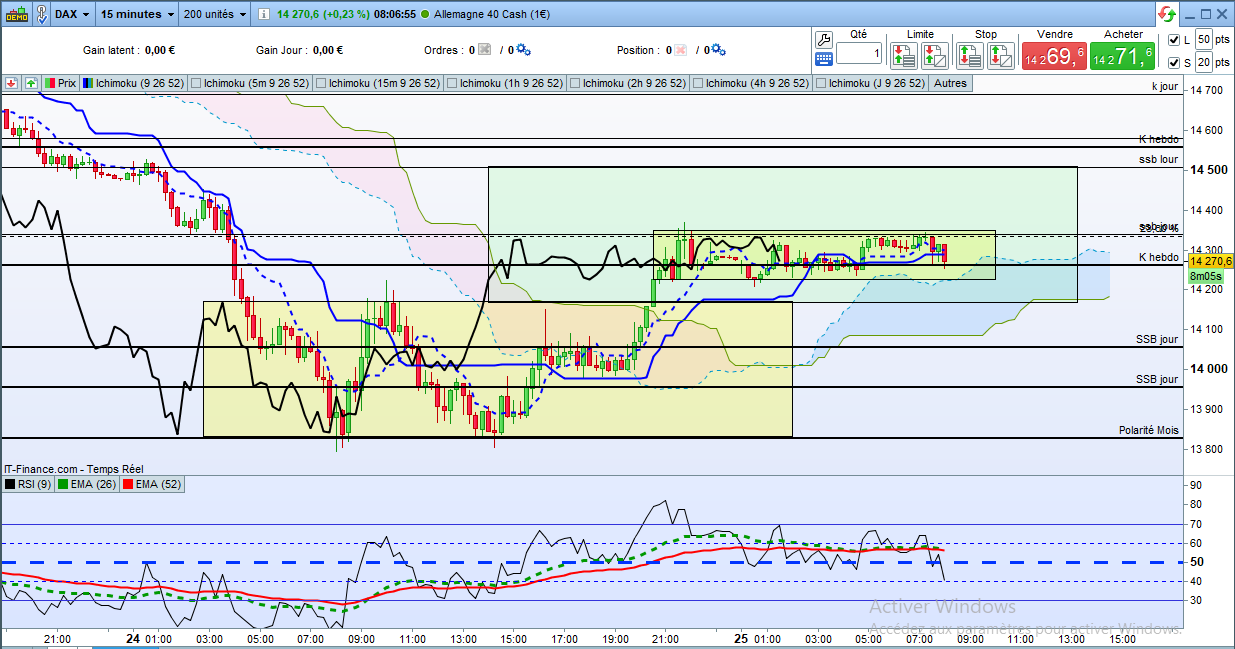Enable Ichimoku (4h 9 26 52) checkbox

point(698,83)
